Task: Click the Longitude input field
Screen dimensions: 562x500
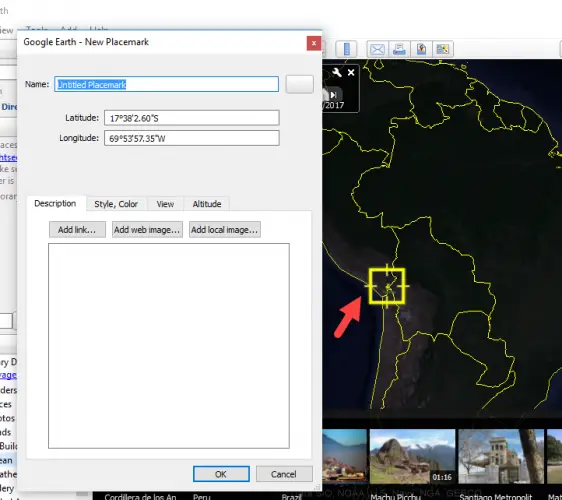Action: (192, 138)
